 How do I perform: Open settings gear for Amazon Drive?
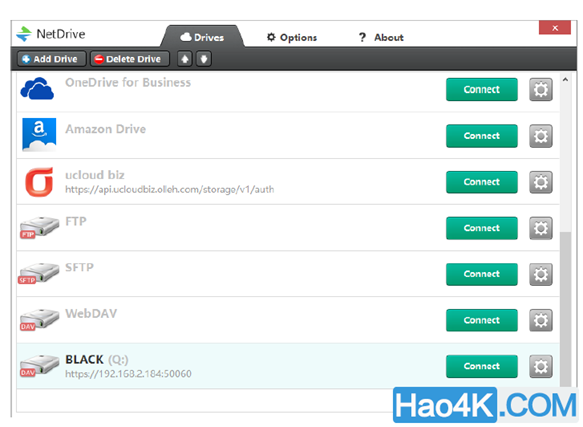(541, 136)
